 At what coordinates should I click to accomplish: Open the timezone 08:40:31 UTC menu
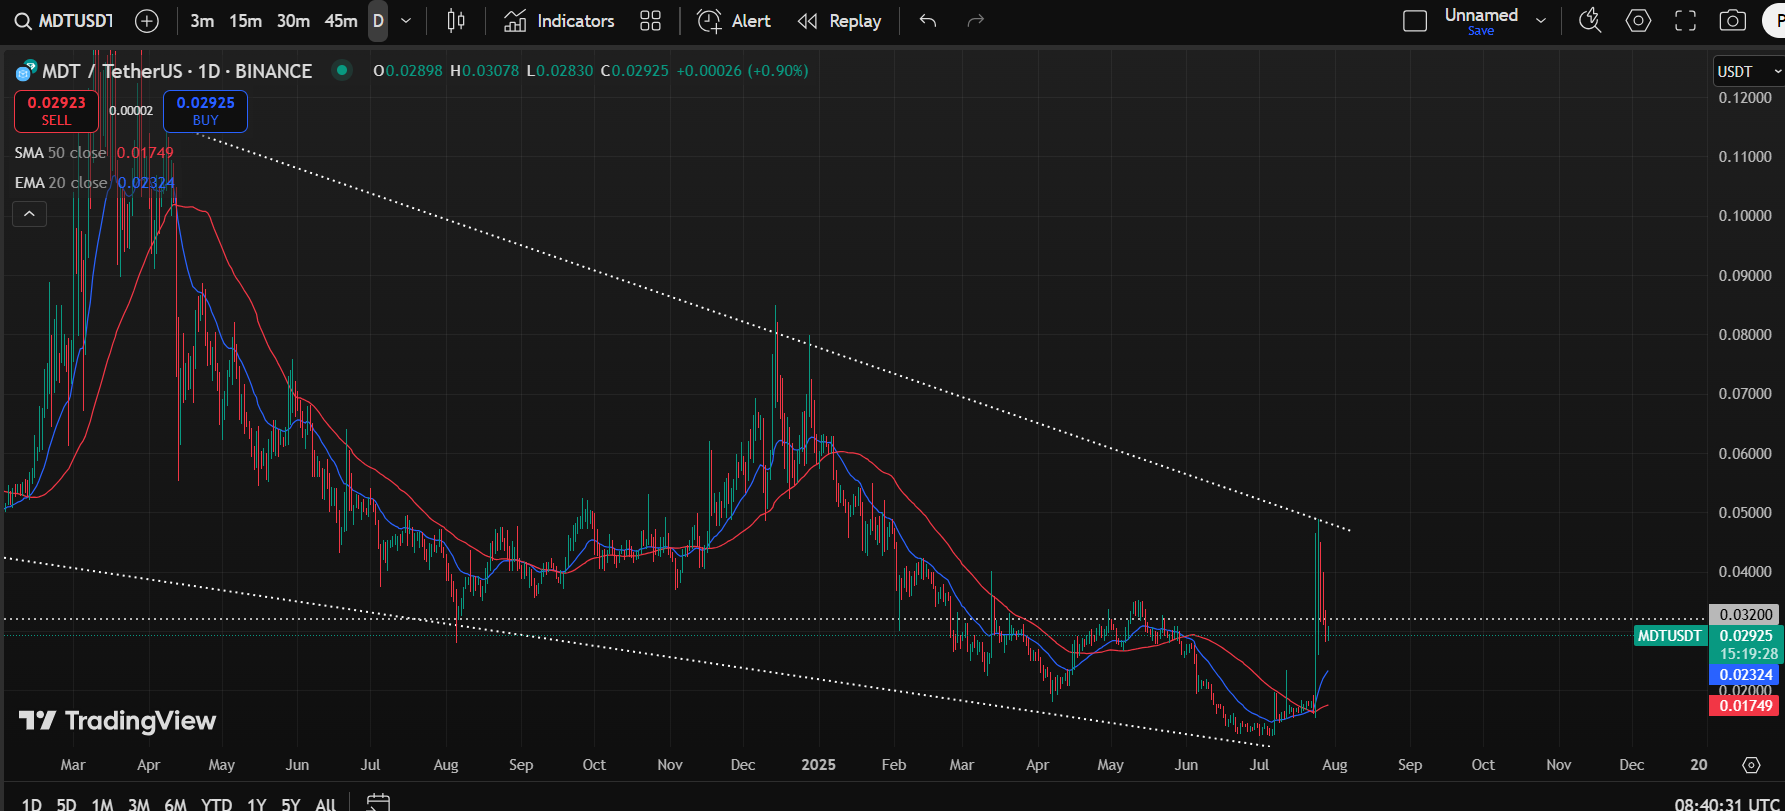[1727, 804]
